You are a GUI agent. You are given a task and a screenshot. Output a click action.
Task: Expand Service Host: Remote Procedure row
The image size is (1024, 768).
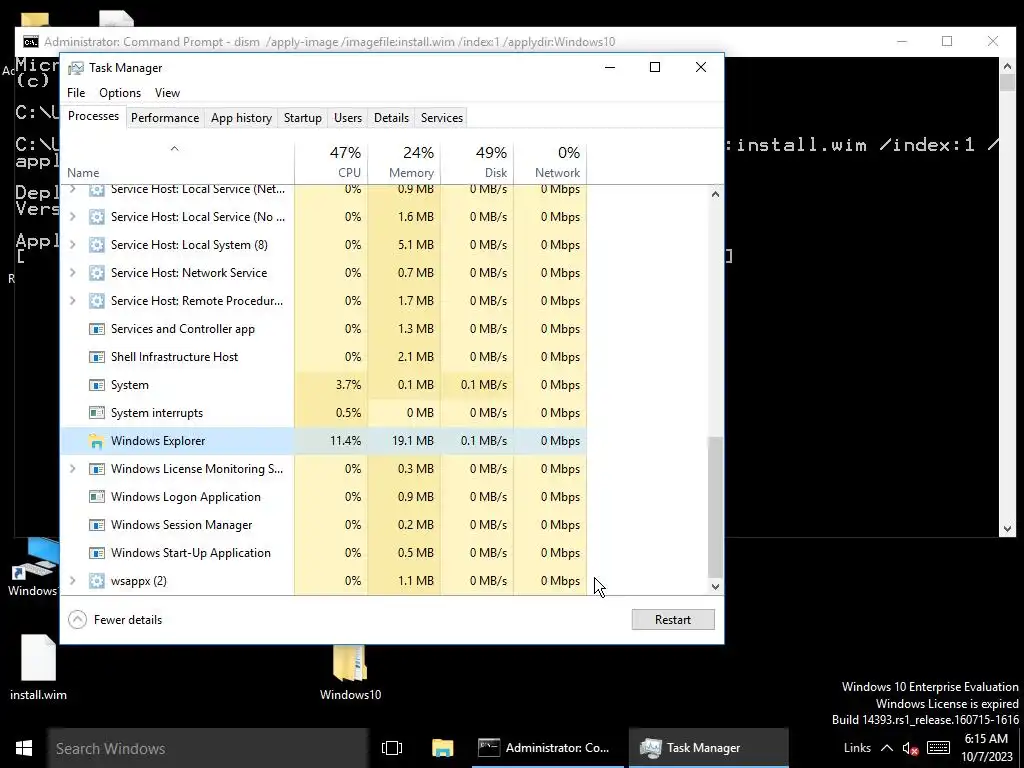[72, 300]
